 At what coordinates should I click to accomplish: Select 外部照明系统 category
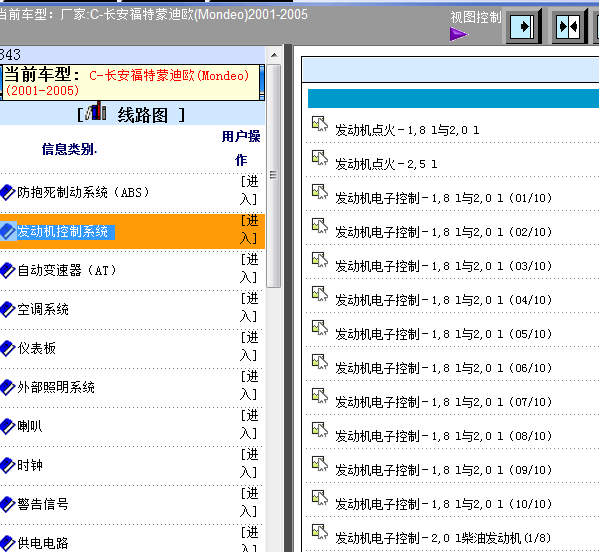(x=56, y=387)
